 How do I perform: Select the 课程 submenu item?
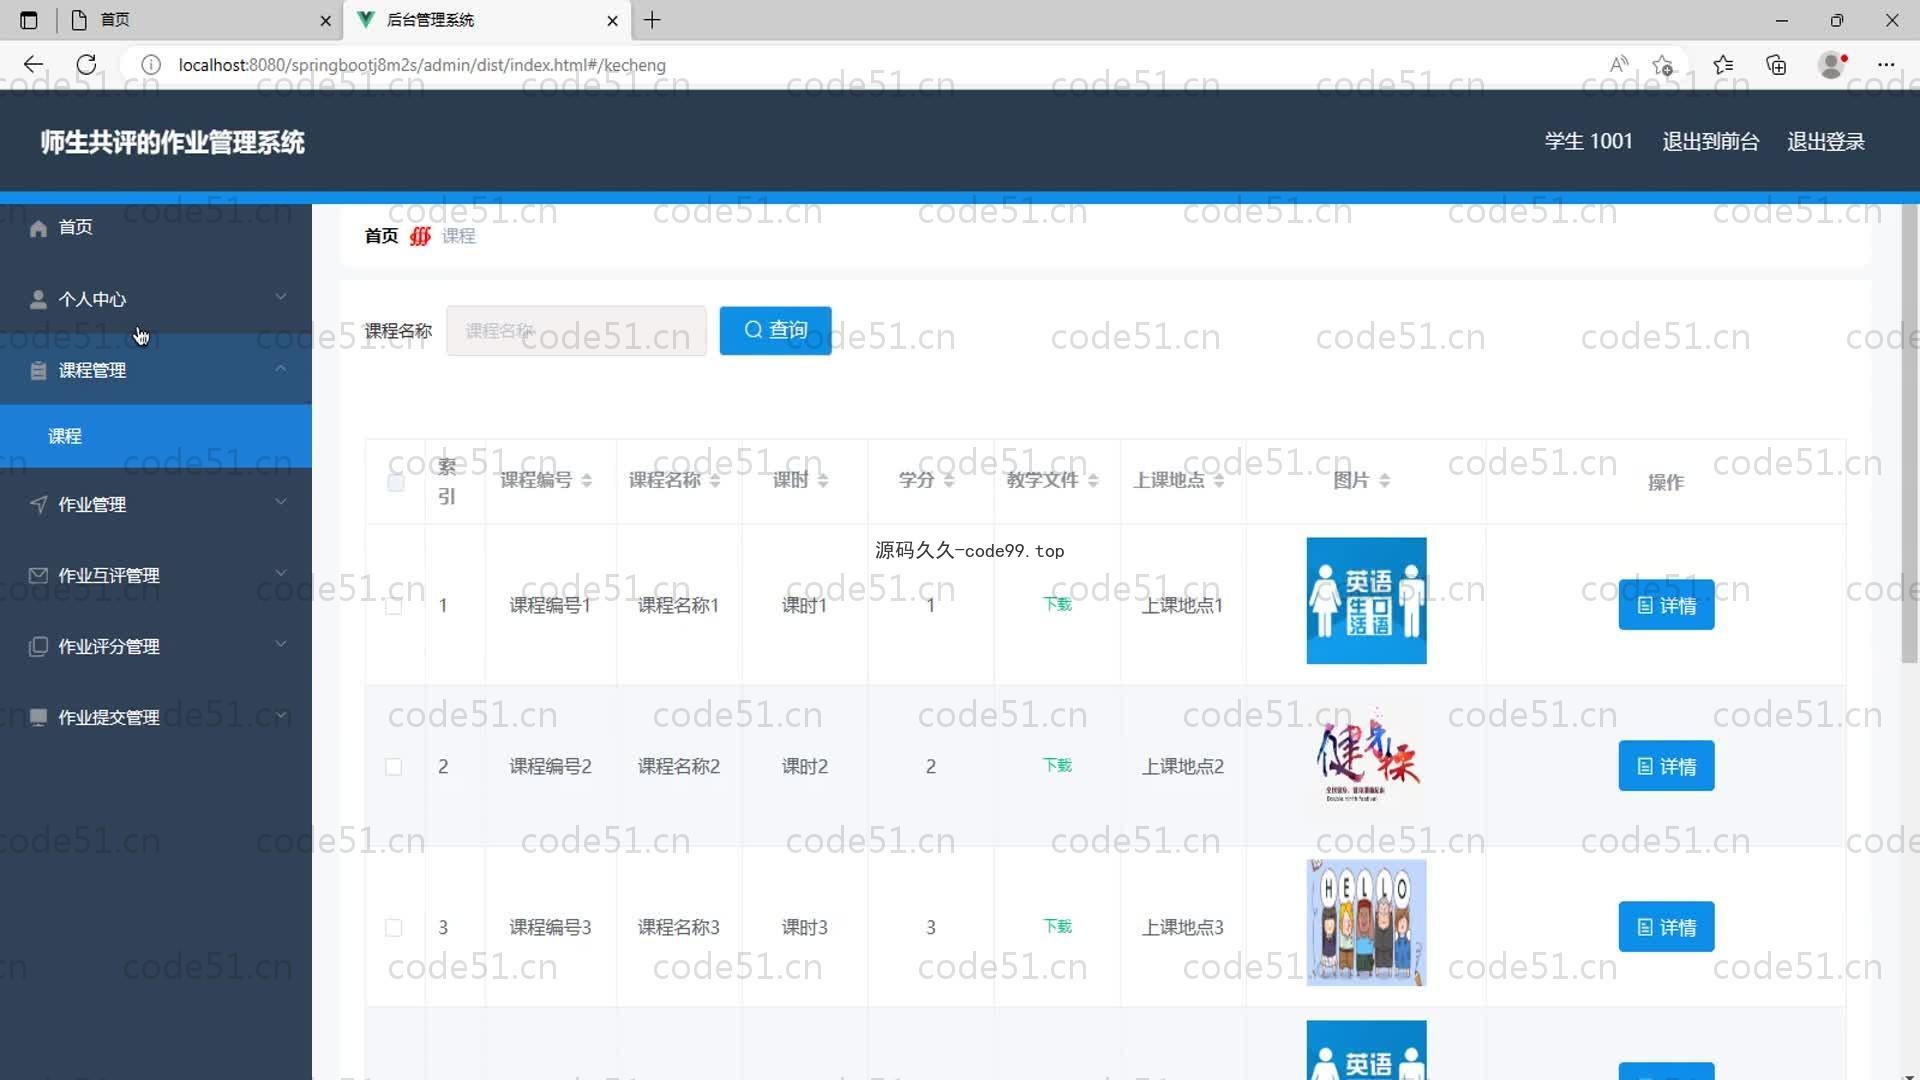click(65, 437)
